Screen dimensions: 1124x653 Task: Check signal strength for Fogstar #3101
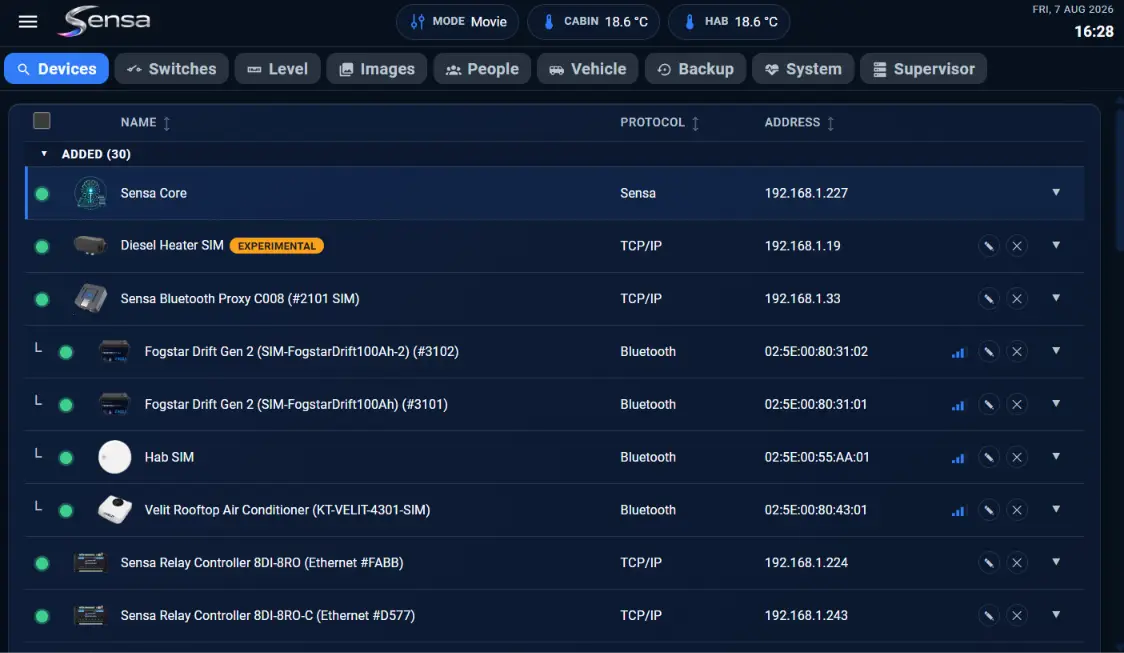[x=958, y=406]
